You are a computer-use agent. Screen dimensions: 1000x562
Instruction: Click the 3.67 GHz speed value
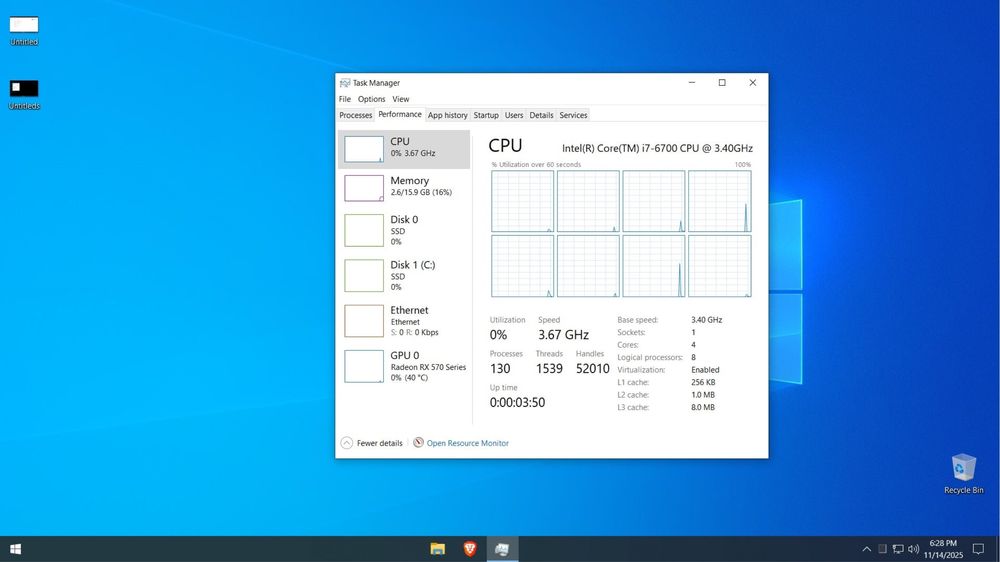563,334
